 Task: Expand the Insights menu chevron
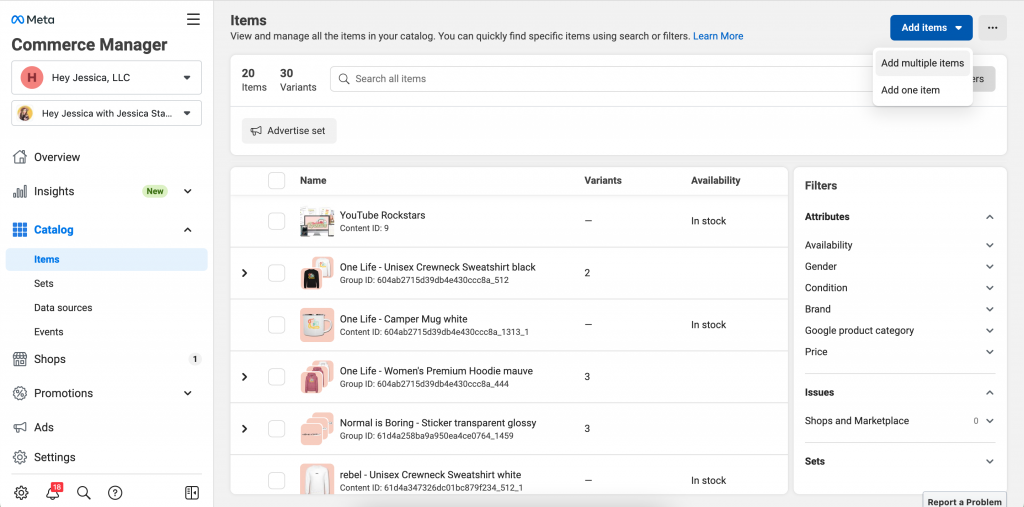pos(188,191)
